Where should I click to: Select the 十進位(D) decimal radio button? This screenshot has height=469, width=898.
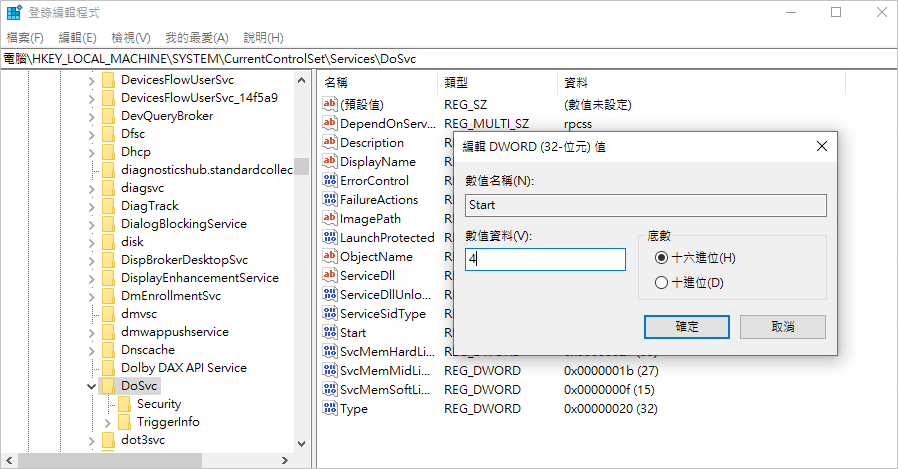661,282
